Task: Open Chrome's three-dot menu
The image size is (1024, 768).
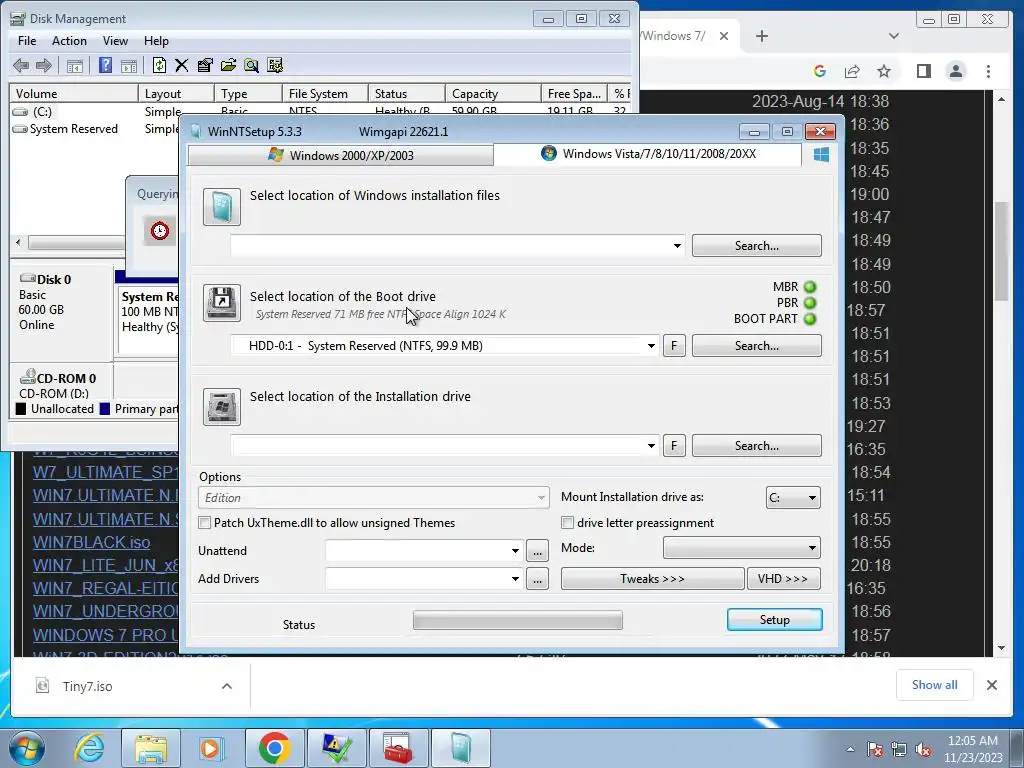Action: click(x=988, y=71)
